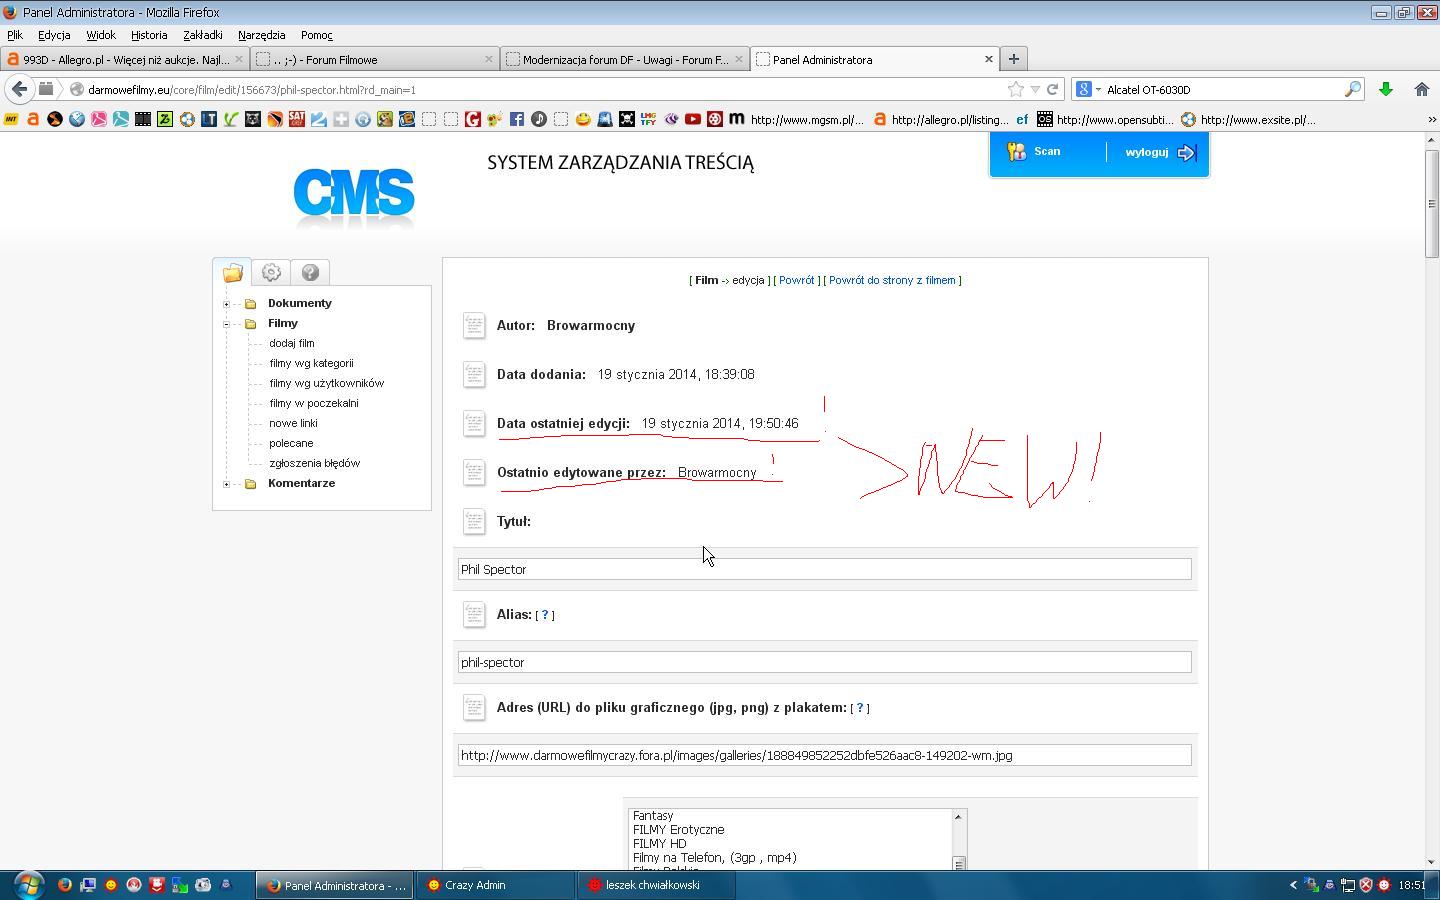
Task: Open the Edycja menu
Action: click(x=54, y=35)
